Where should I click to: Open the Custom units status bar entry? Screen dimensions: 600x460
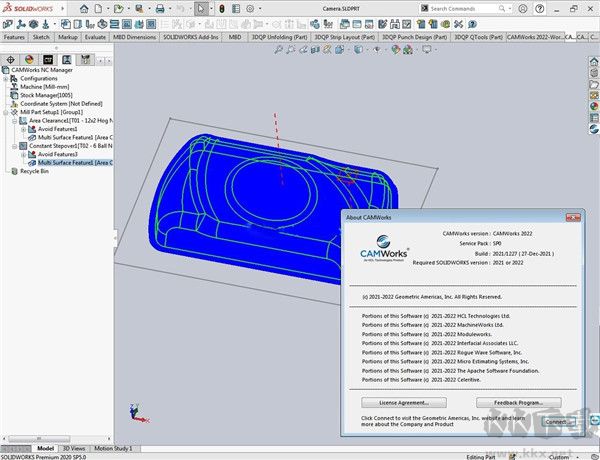point(559,457)
